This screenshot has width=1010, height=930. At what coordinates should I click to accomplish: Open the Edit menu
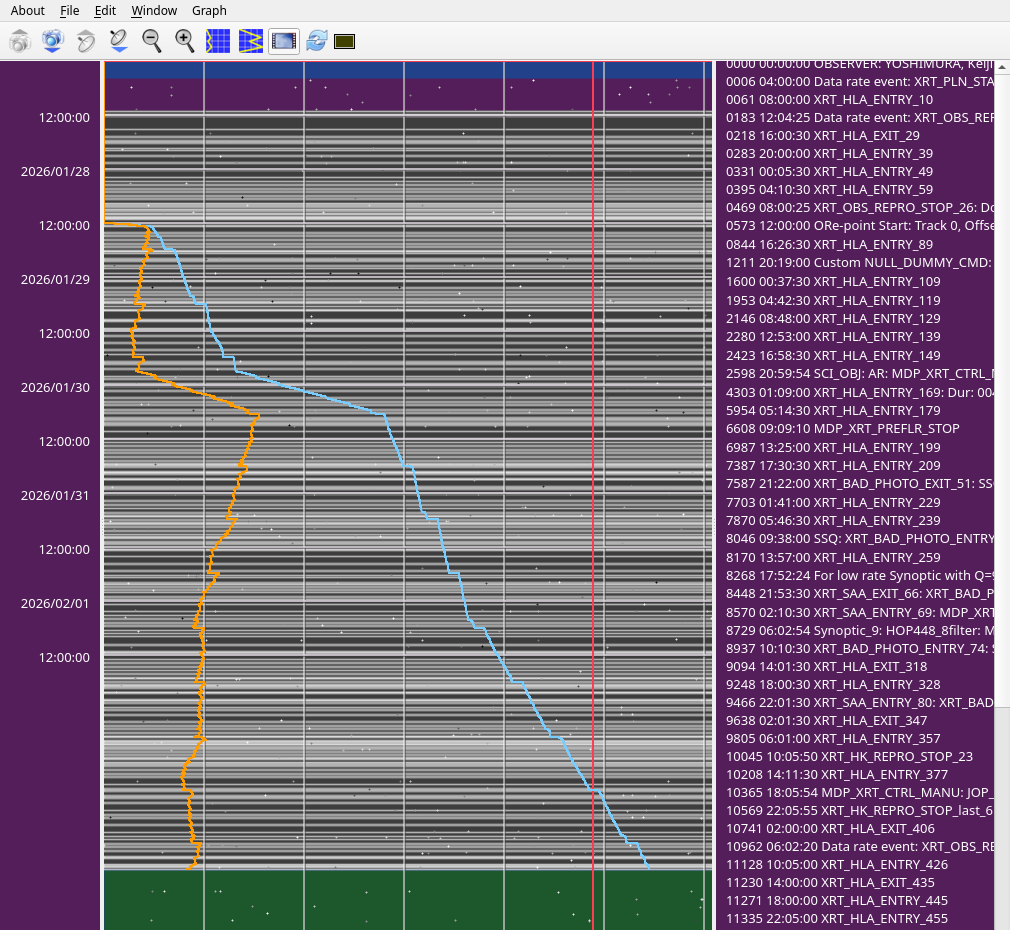pos(105,10)
